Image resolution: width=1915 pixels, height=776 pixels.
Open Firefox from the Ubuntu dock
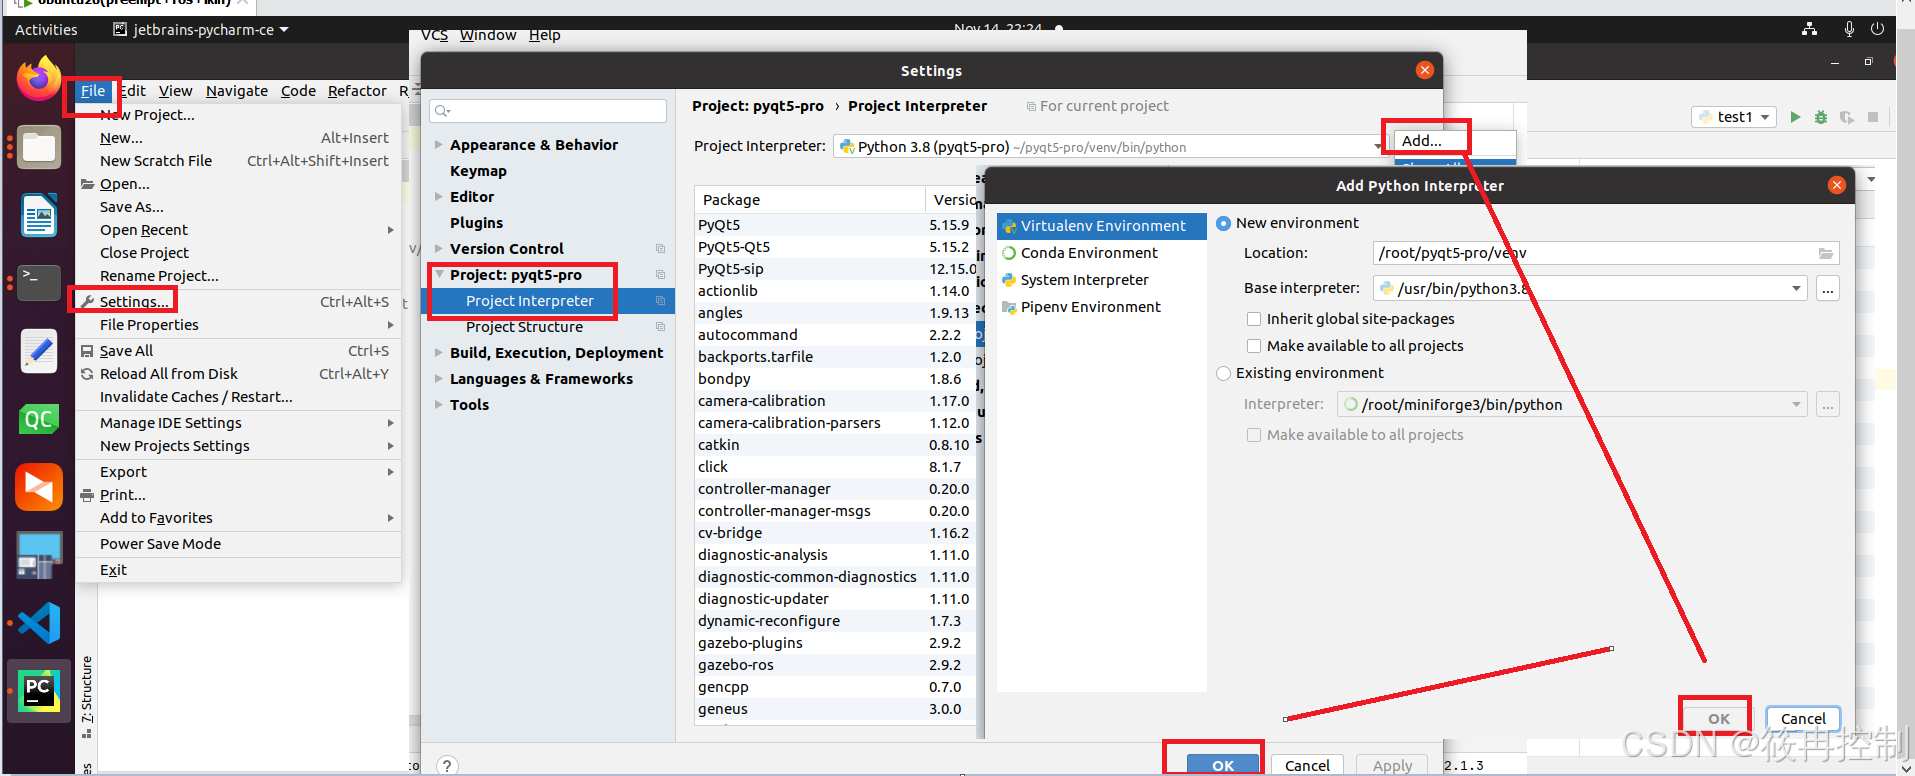point(39,78)
